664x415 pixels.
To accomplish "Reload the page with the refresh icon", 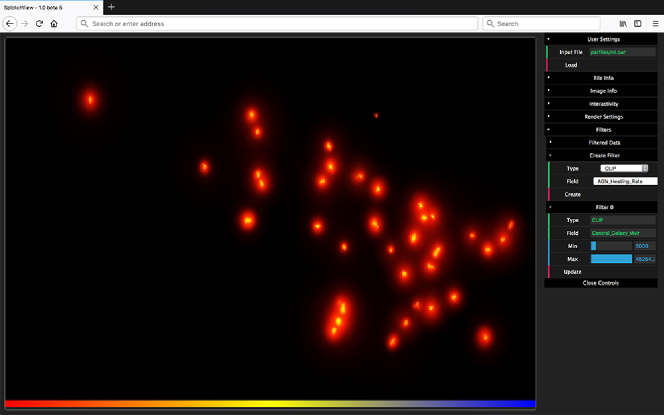I will 39,23.
